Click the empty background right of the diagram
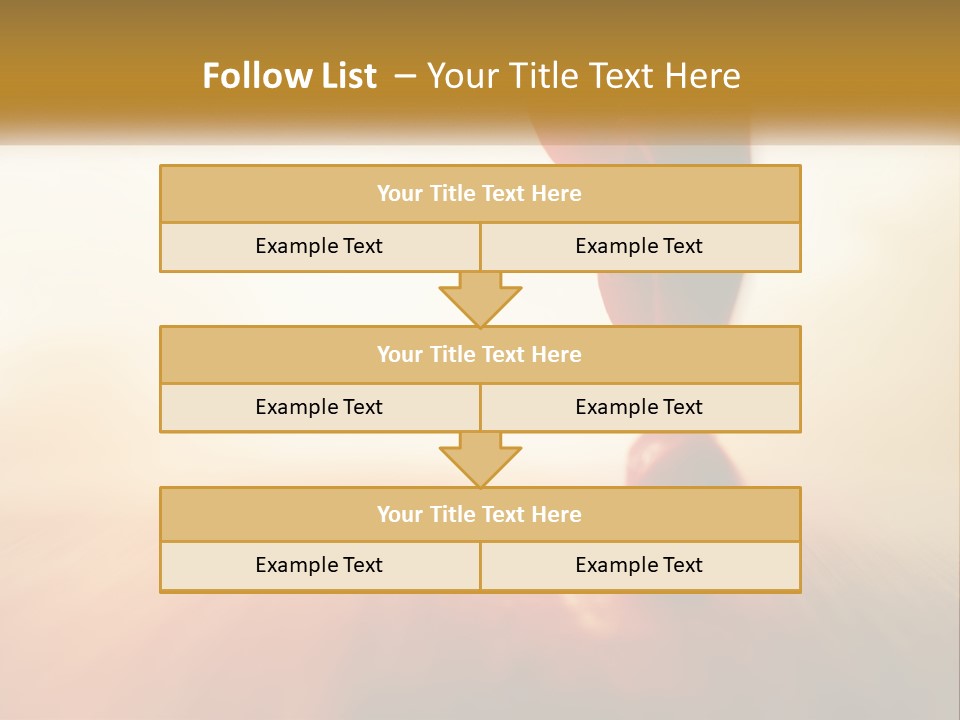Viewport: 960px width, 720px height. 880,380
